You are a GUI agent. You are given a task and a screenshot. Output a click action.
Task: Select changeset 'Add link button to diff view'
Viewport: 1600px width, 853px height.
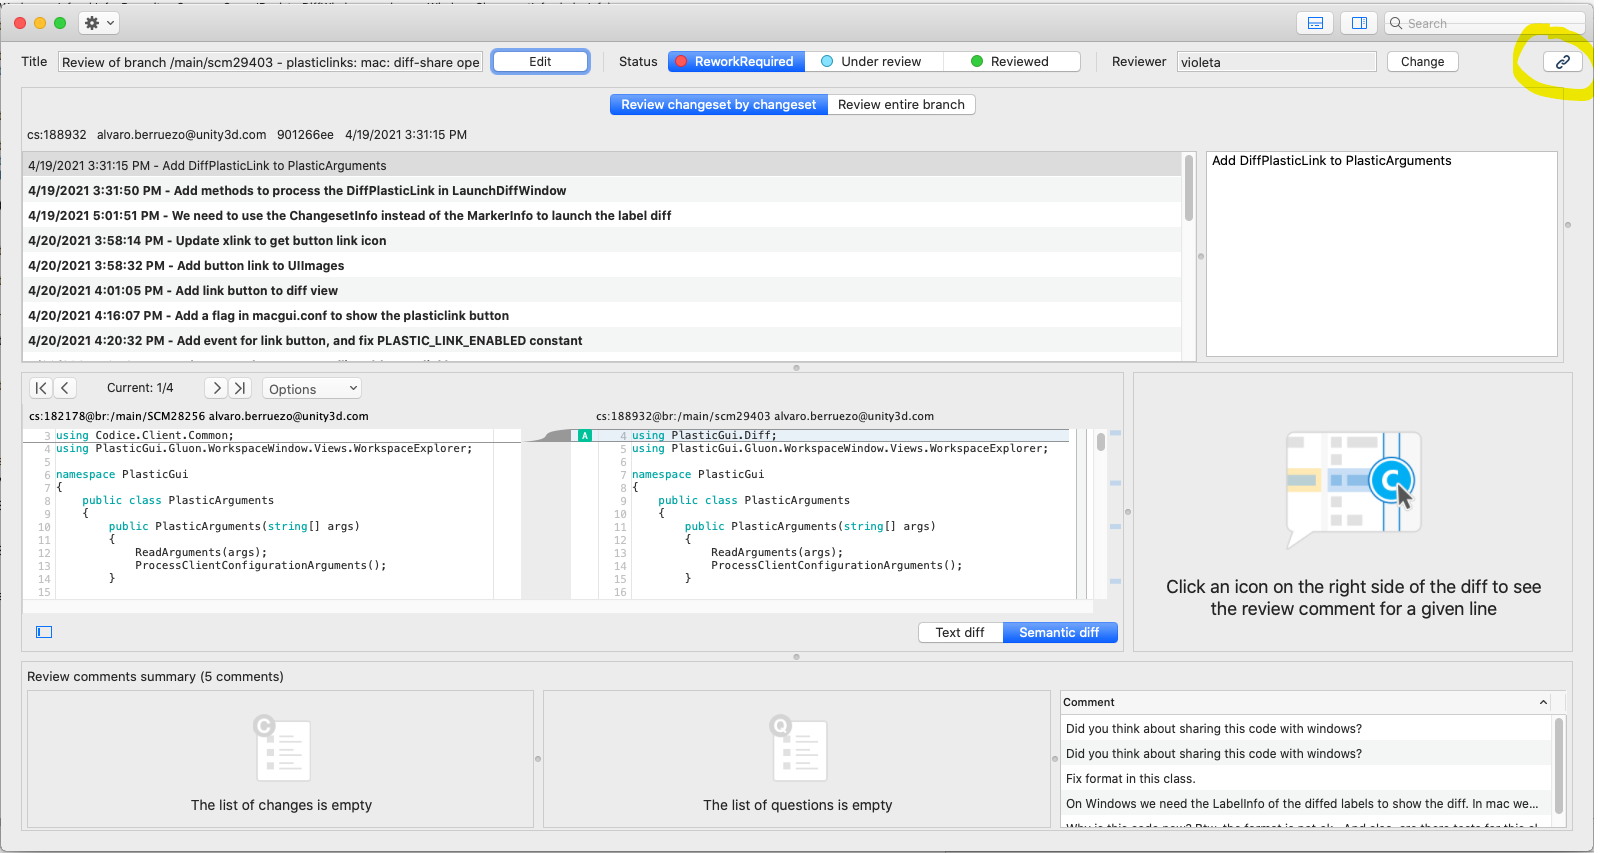pyautogui.click(x=601, y=290)
